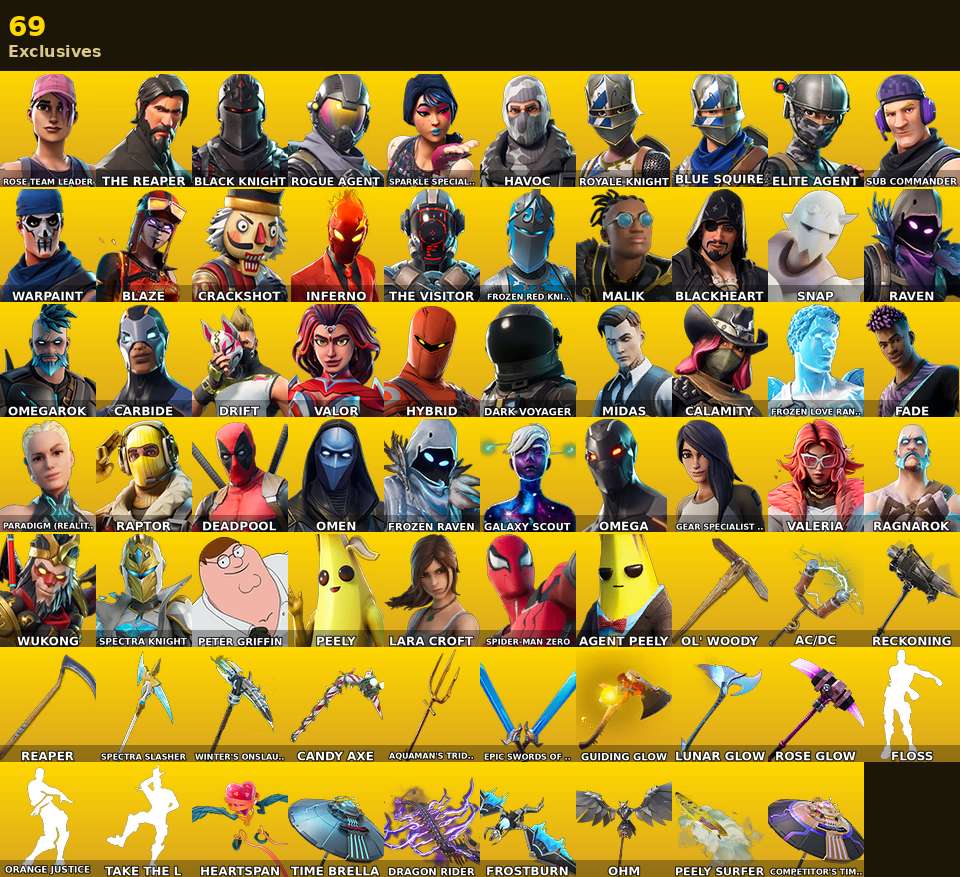
Task: Choose the Carbide skin tile
Action: point(144,359)
